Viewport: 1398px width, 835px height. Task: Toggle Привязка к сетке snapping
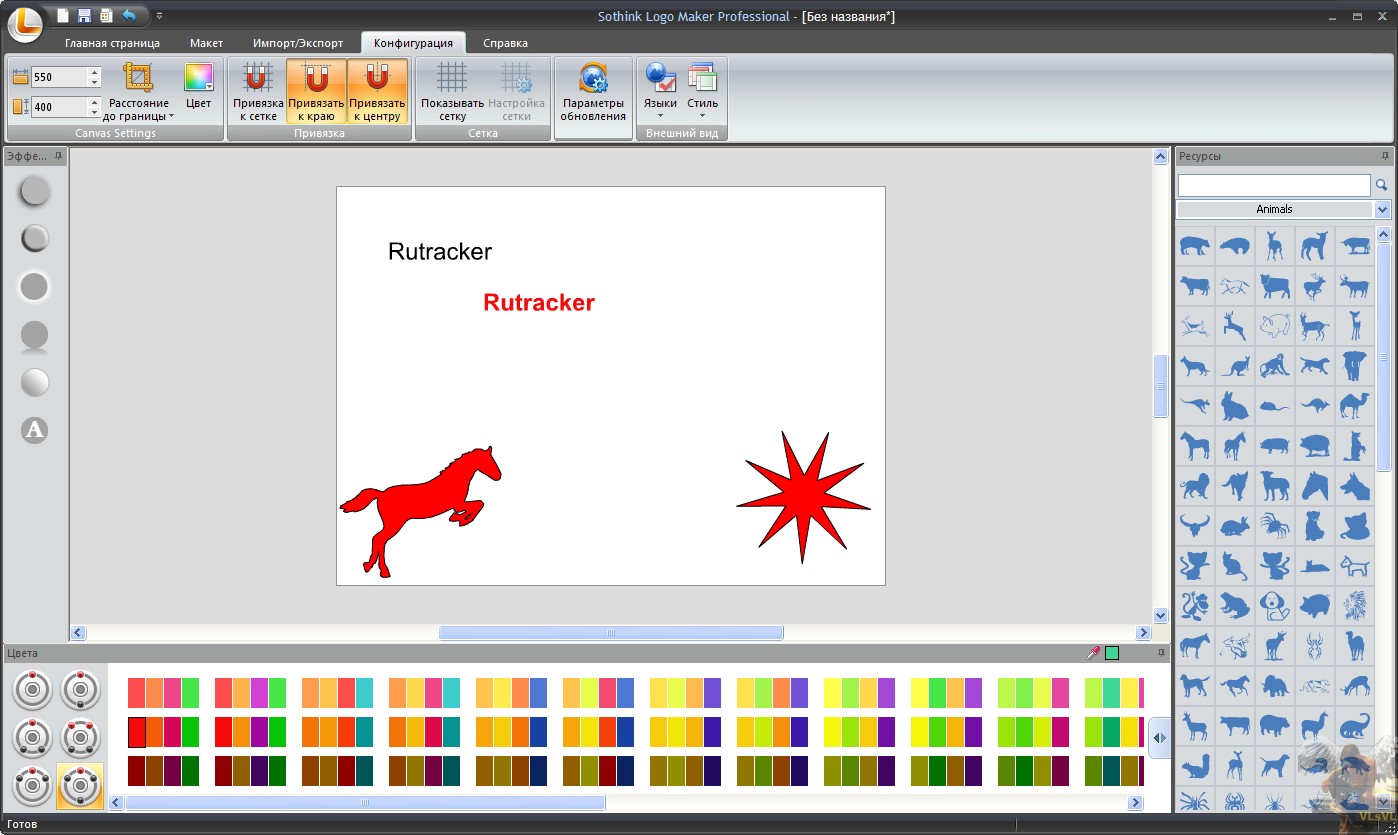coord(258,92)
